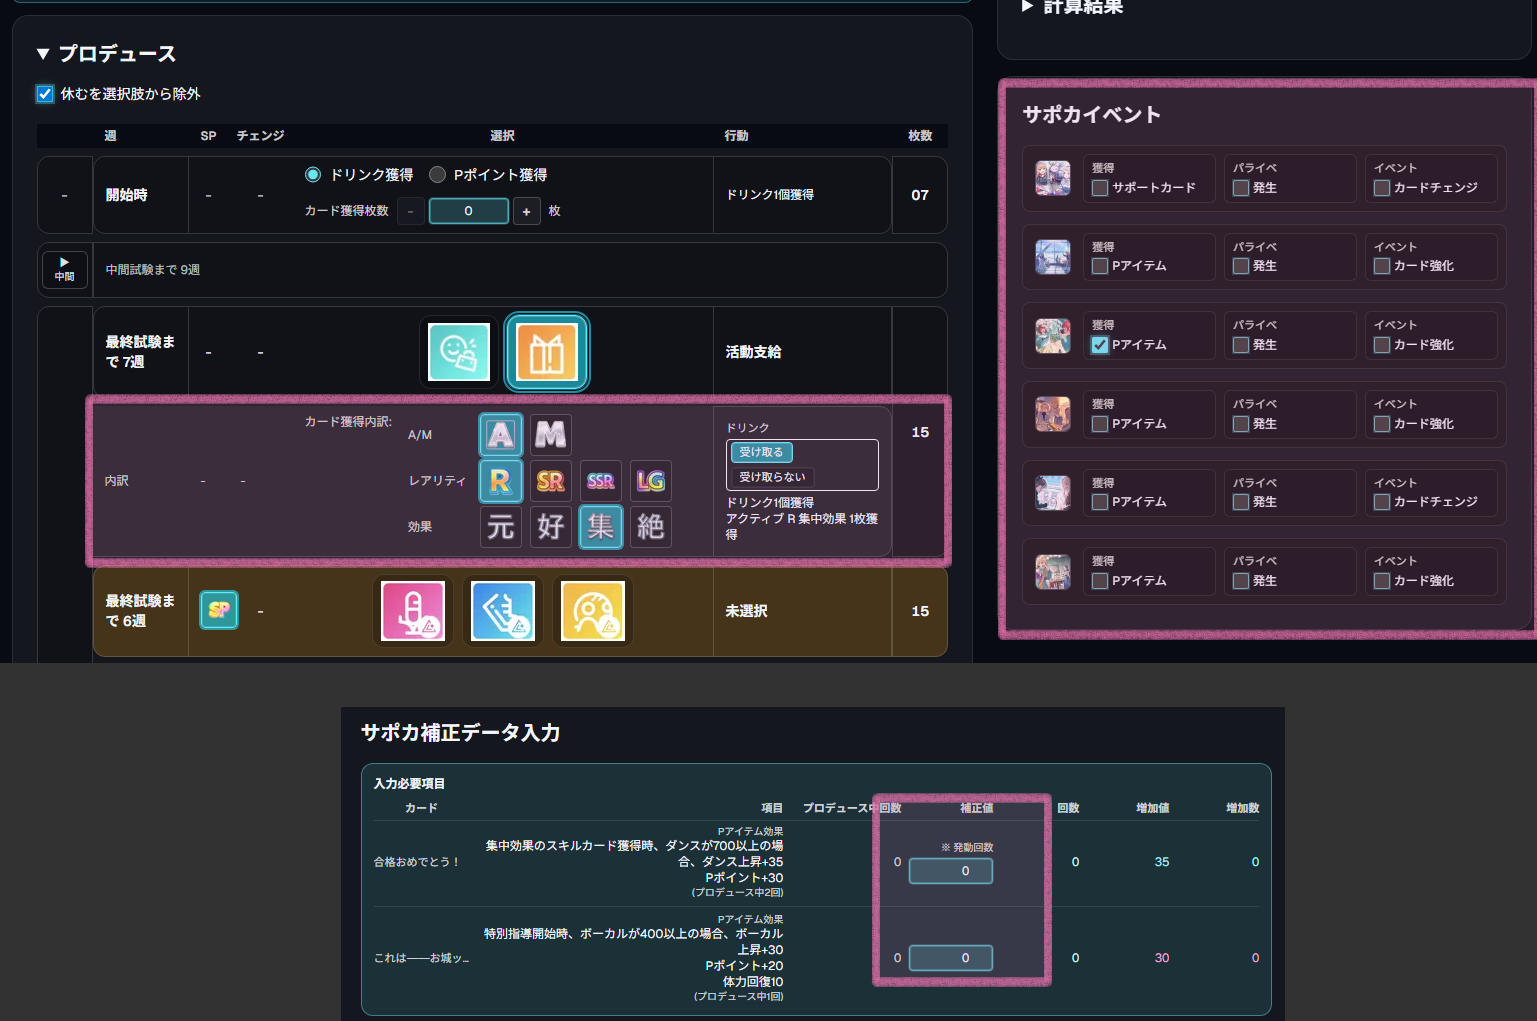Uncheck the checked Pアイテム checkbox
1537x1021 pixels.
[1098, 344]
